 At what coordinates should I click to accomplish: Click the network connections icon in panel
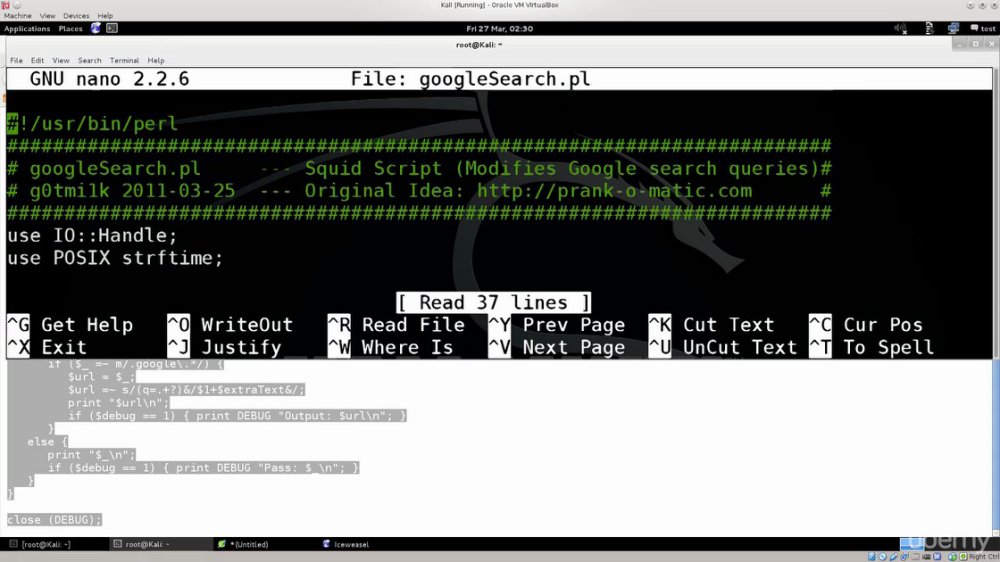(953, 28)
